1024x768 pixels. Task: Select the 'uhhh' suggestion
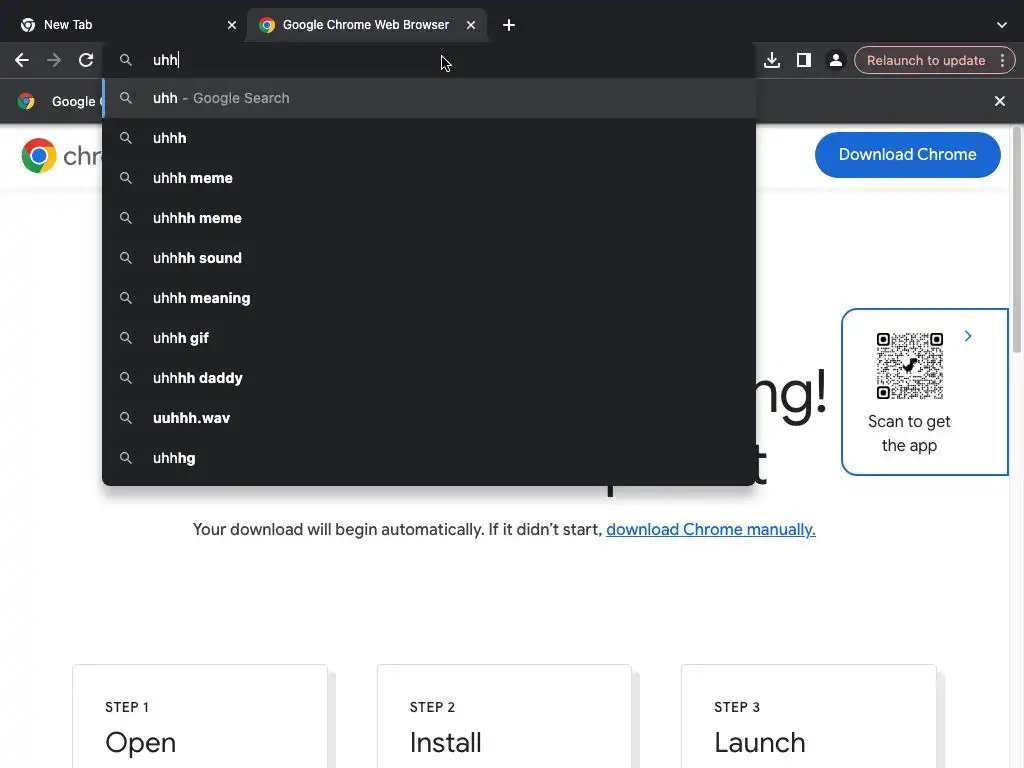[x=429, y=138]
